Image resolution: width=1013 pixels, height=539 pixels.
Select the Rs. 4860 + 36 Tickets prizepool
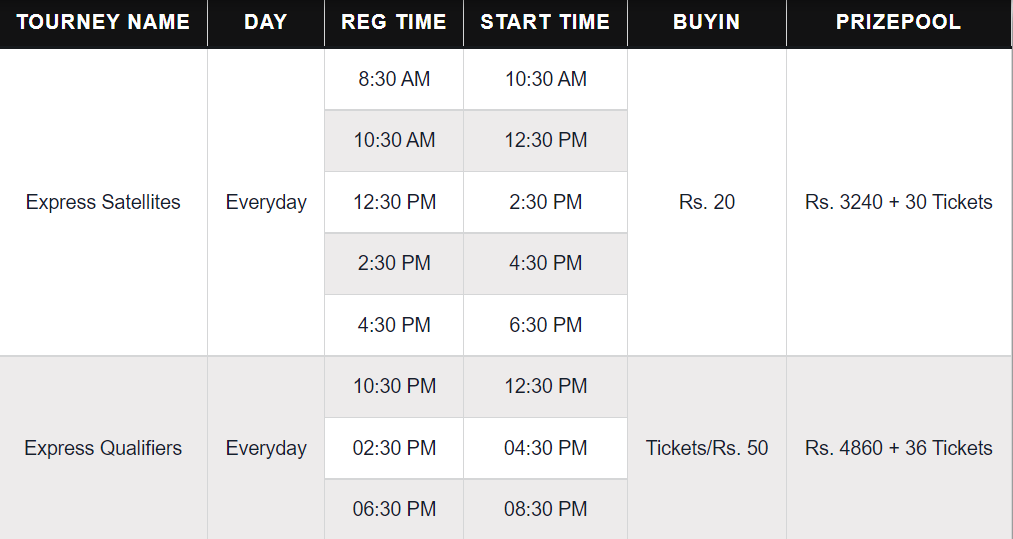click(x=899, y=448)
